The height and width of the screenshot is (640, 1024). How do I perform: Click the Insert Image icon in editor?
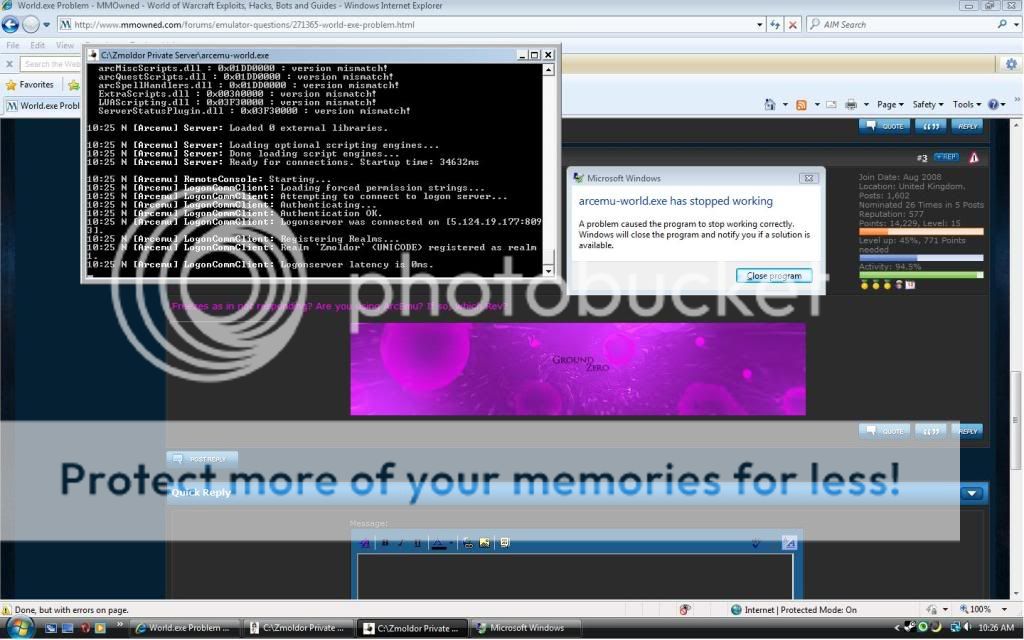tap(485, 543)
